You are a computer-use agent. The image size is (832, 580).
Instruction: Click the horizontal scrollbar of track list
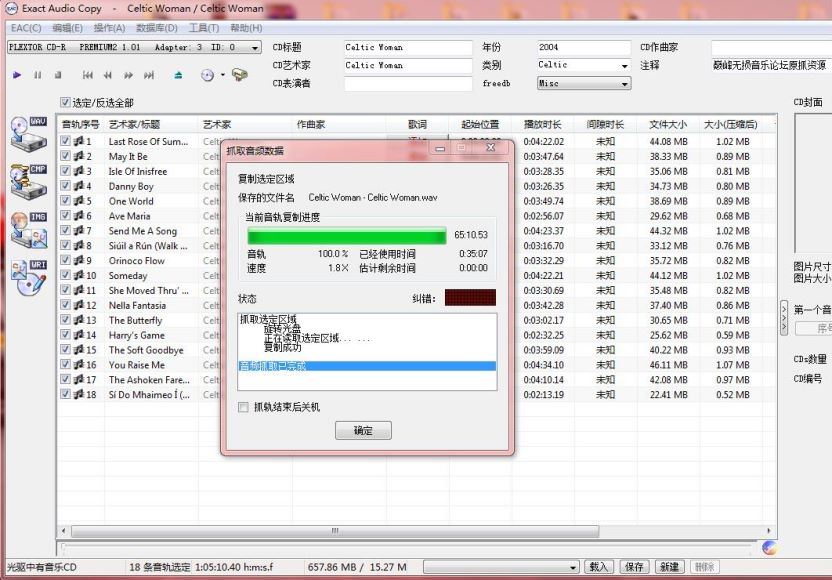click(335, 531)
